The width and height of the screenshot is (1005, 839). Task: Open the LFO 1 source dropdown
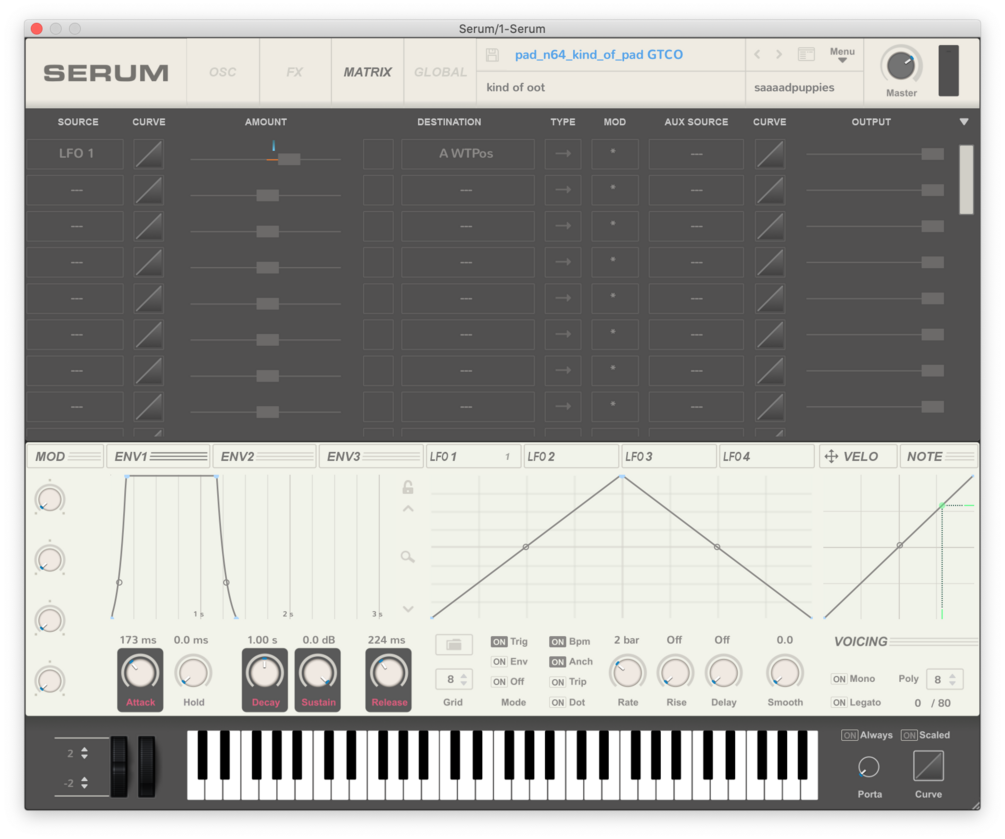(76, 154)
